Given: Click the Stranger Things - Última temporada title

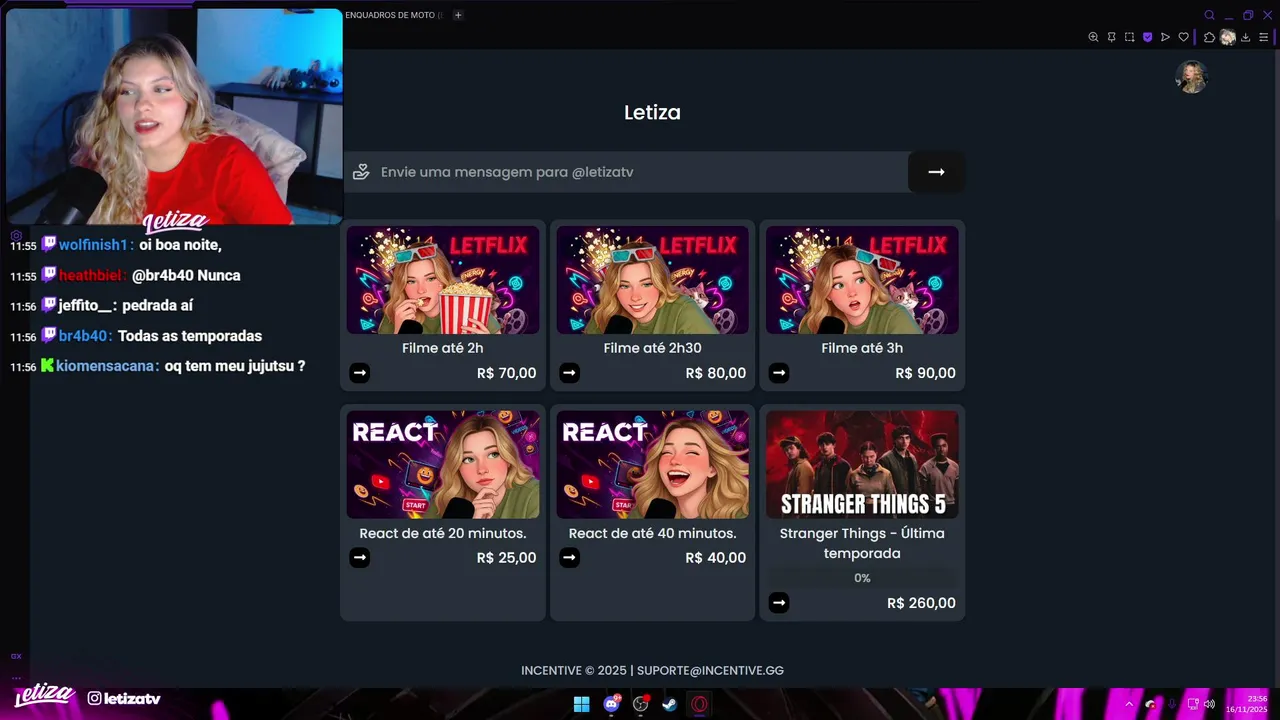Looking at the screenshot, I should (862, 543).
